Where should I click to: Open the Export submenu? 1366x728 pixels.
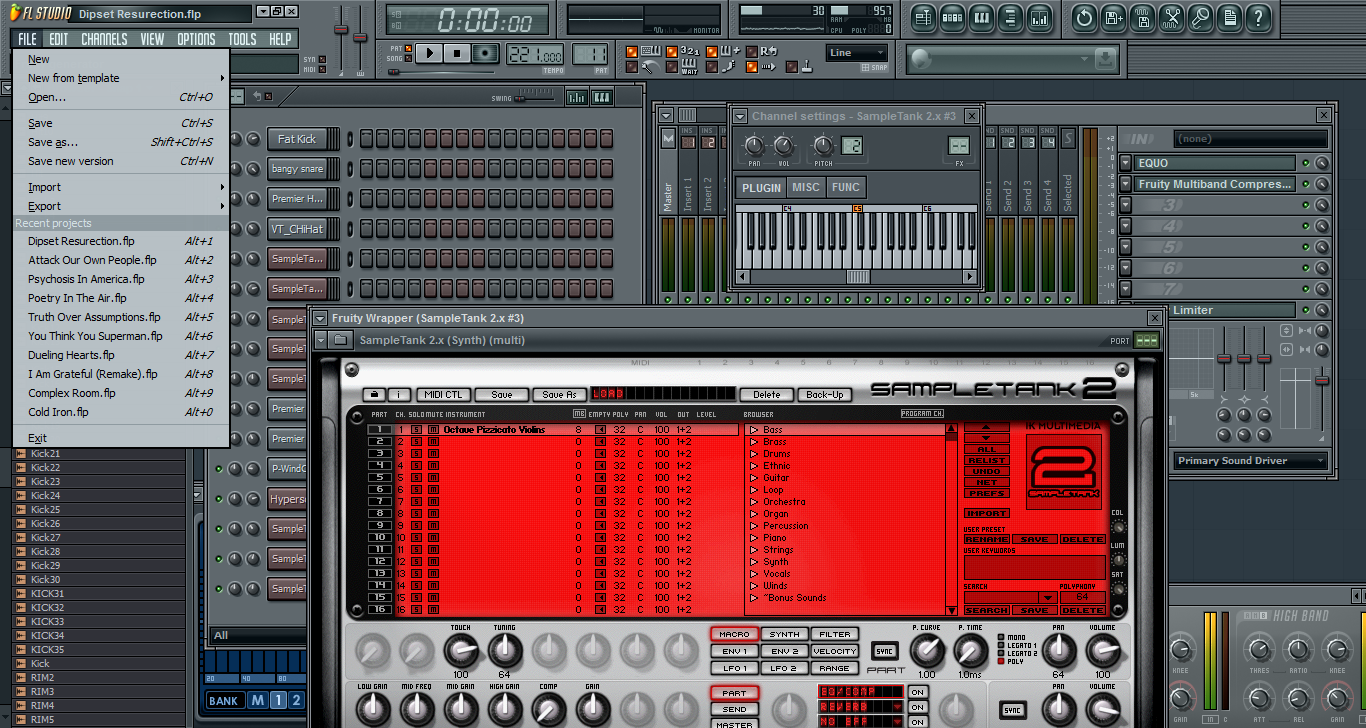[121, 206]
